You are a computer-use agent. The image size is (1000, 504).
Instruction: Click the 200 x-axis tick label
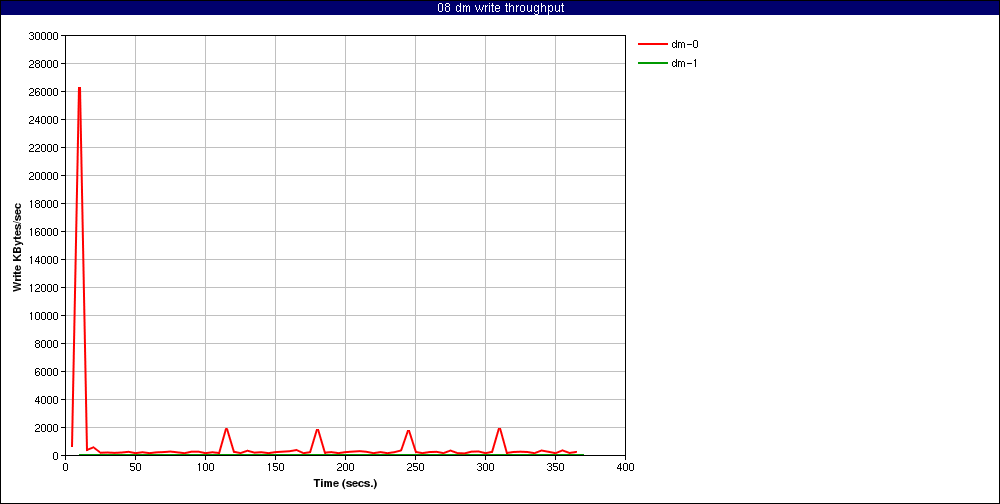point(345,467)
